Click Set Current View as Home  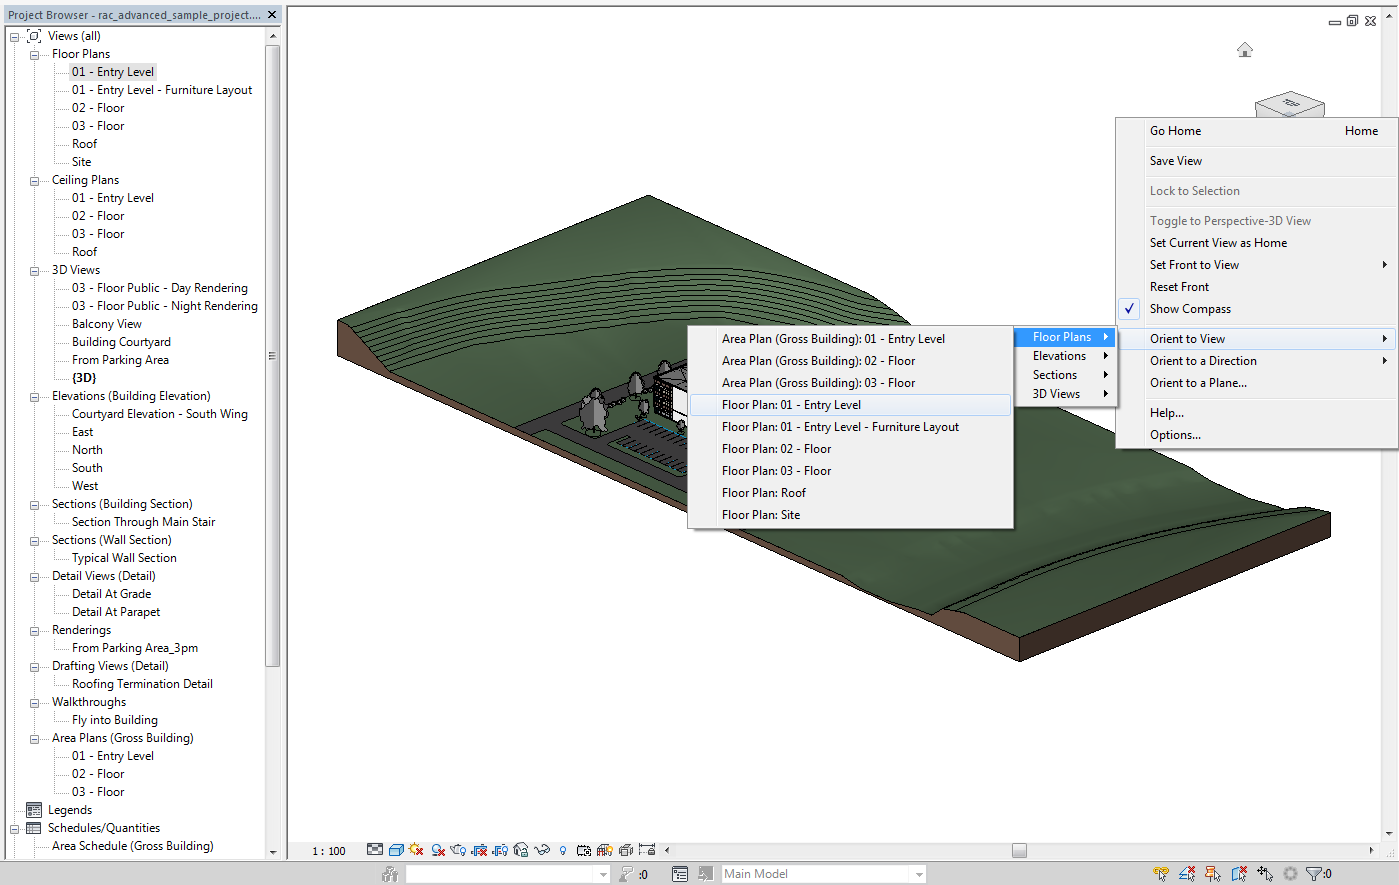coord(1218,242)
